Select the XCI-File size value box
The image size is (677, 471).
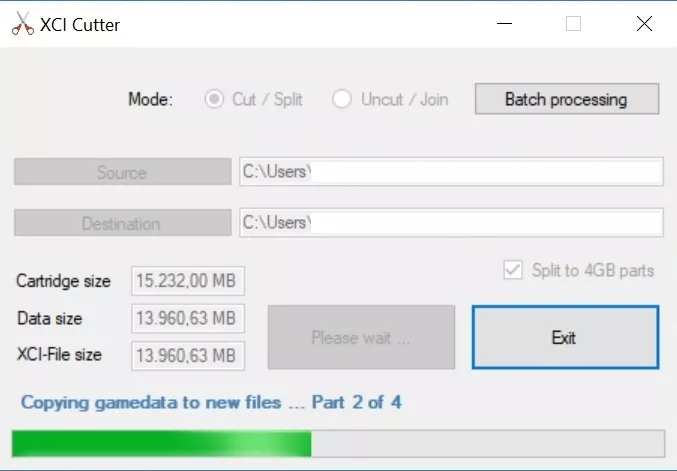pyautogui.click(x=188, y=355)
